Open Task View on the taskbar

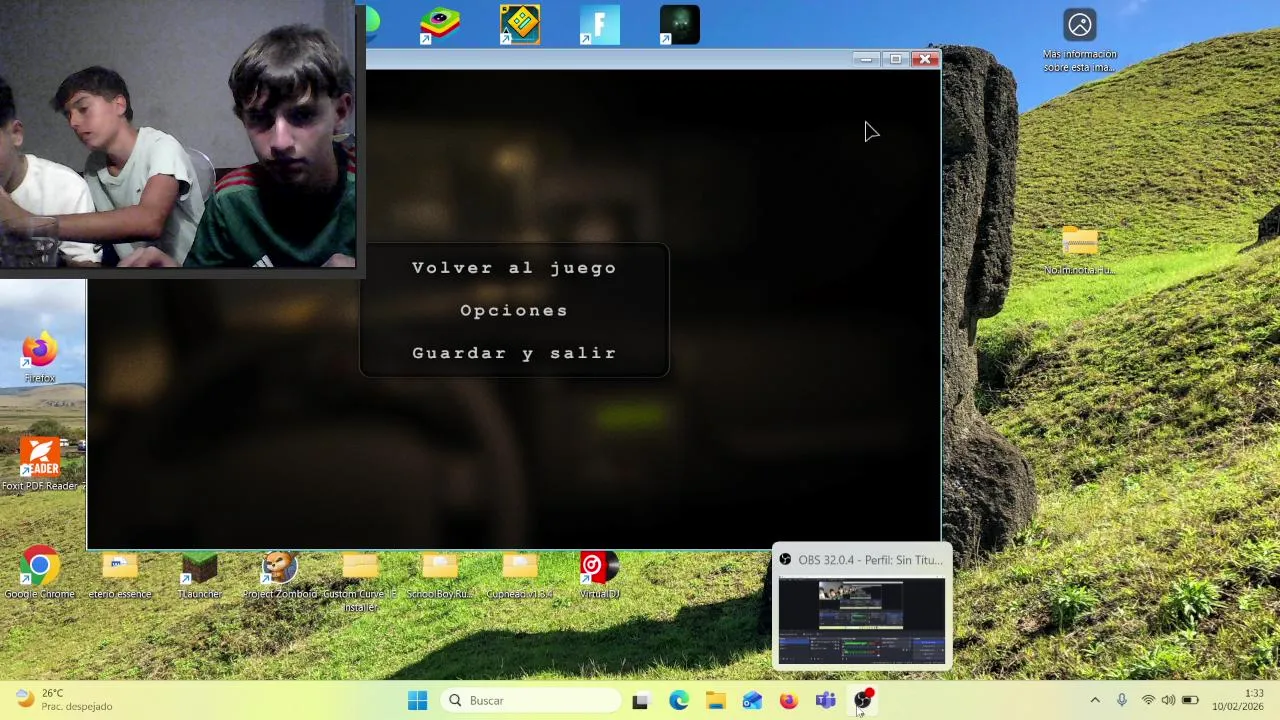640,701
